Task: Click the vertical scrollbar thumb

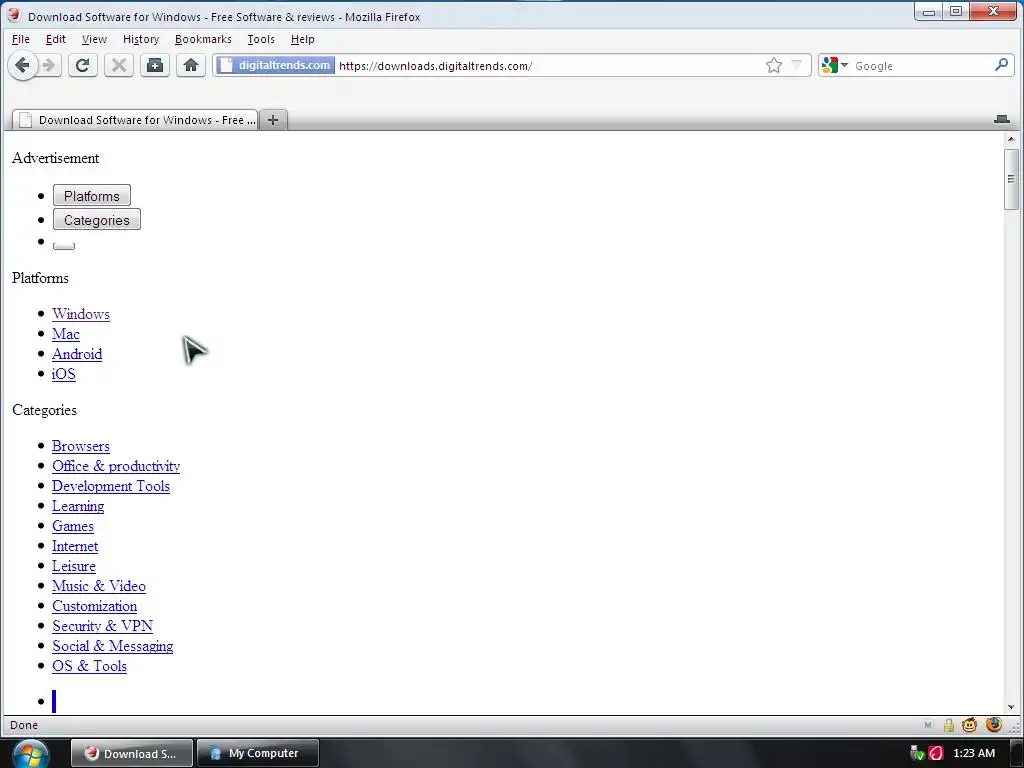Action: (x=1011, y=180)
